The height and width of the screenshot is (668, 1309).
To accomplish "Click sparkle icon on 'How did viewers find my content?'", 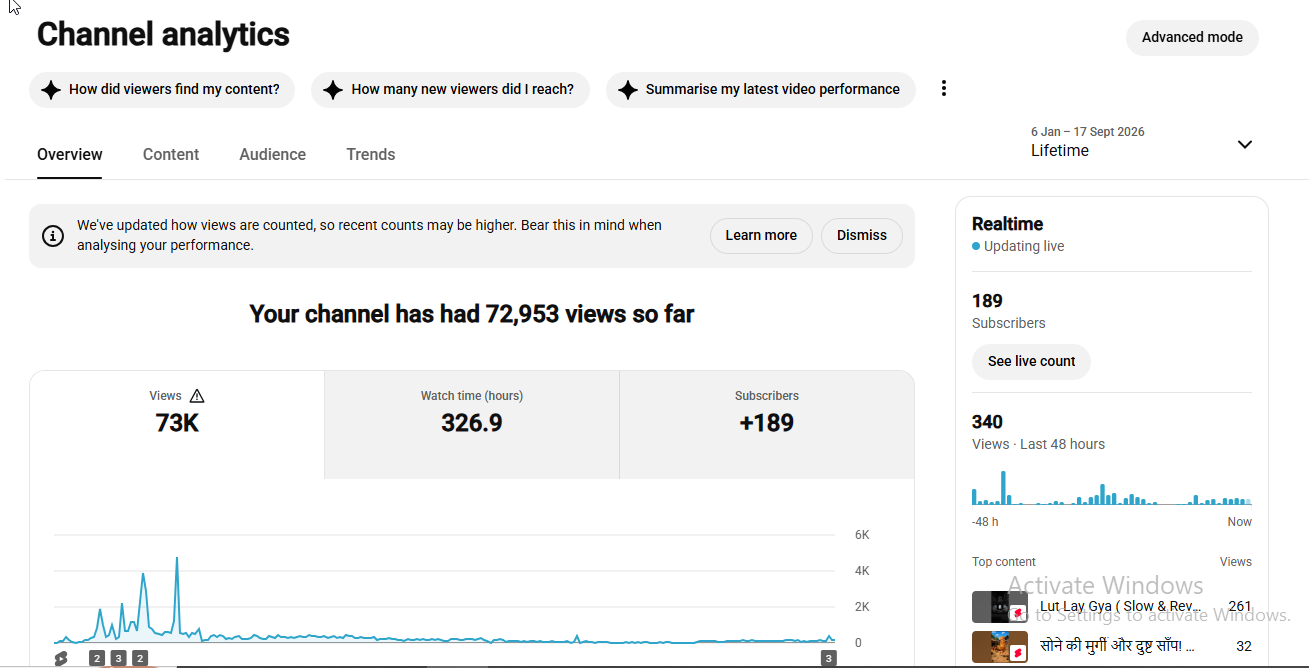I will pyautogui.click(x=51, y=90).
